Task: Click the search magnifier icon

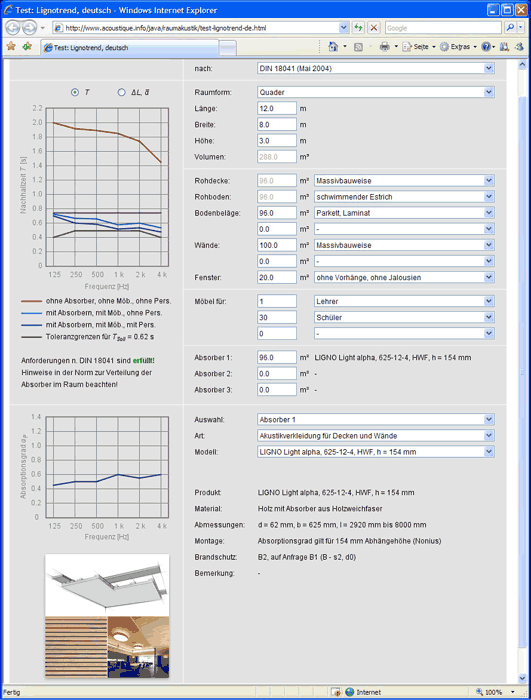Action: [510, 28]
